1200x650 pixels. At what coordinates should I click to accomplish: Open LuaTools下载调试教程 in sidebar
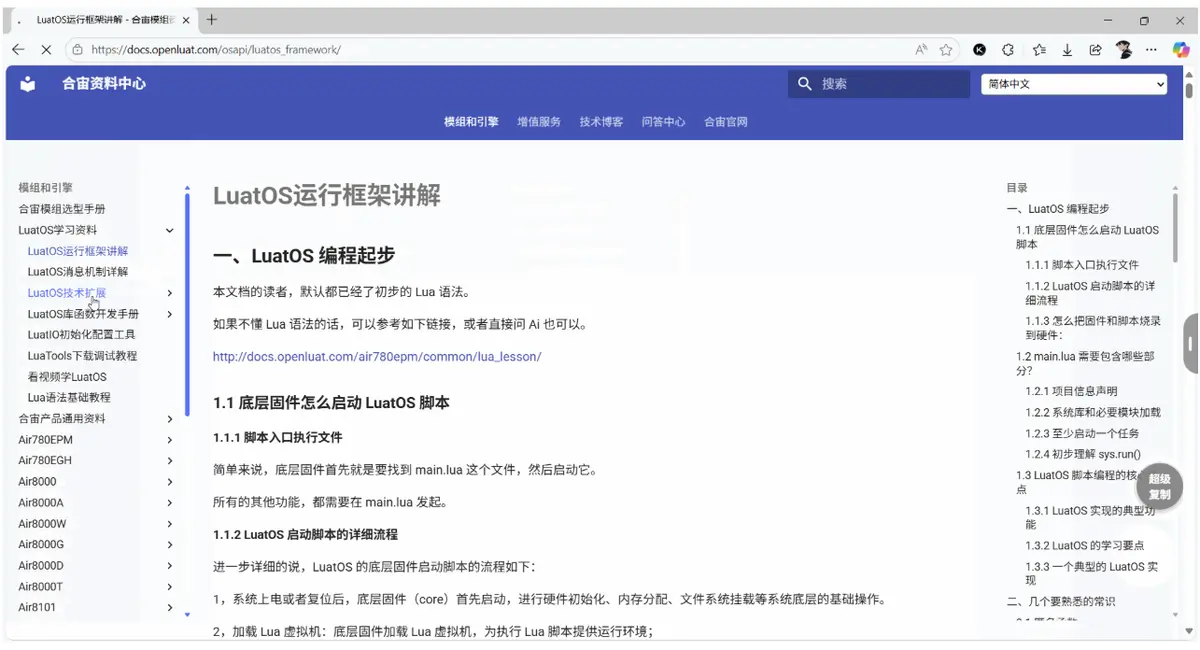[x=82, y=356]
